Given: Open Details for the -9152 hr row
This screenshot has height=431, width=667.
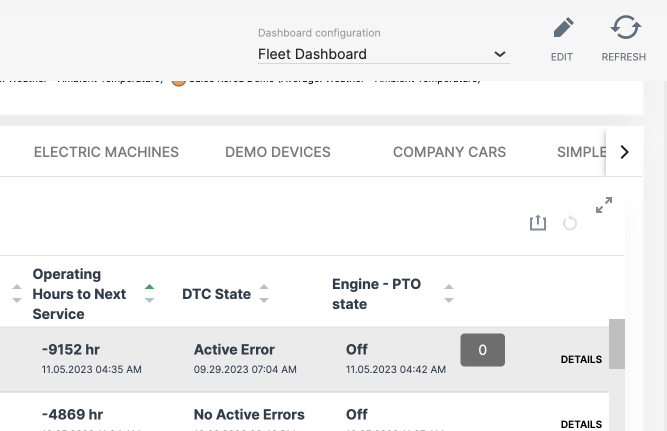Looking at the screenshot, I should (581, 359).
